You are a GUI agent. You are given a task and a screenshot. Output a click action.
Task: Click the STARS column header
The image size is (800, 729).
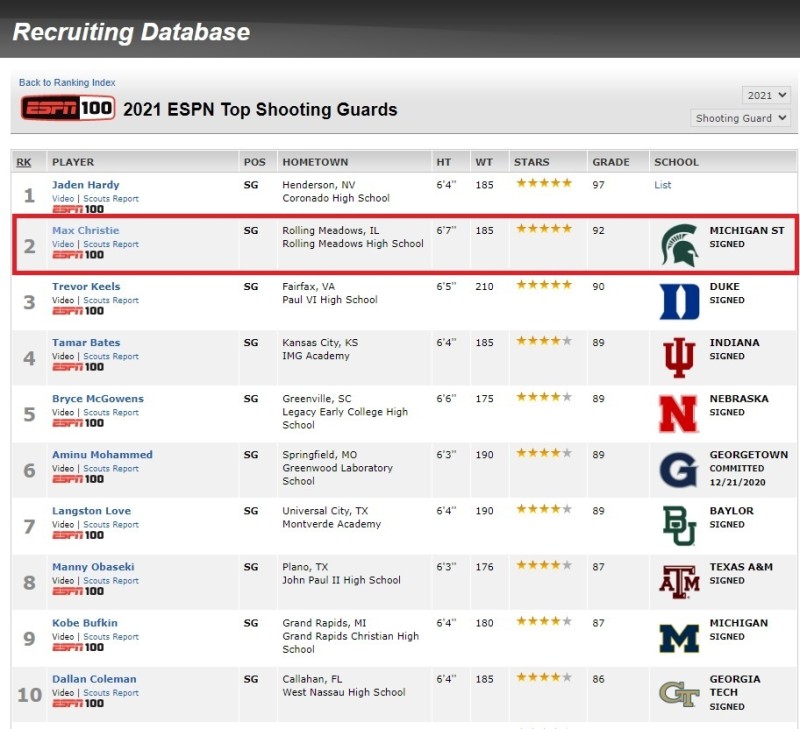532,162
